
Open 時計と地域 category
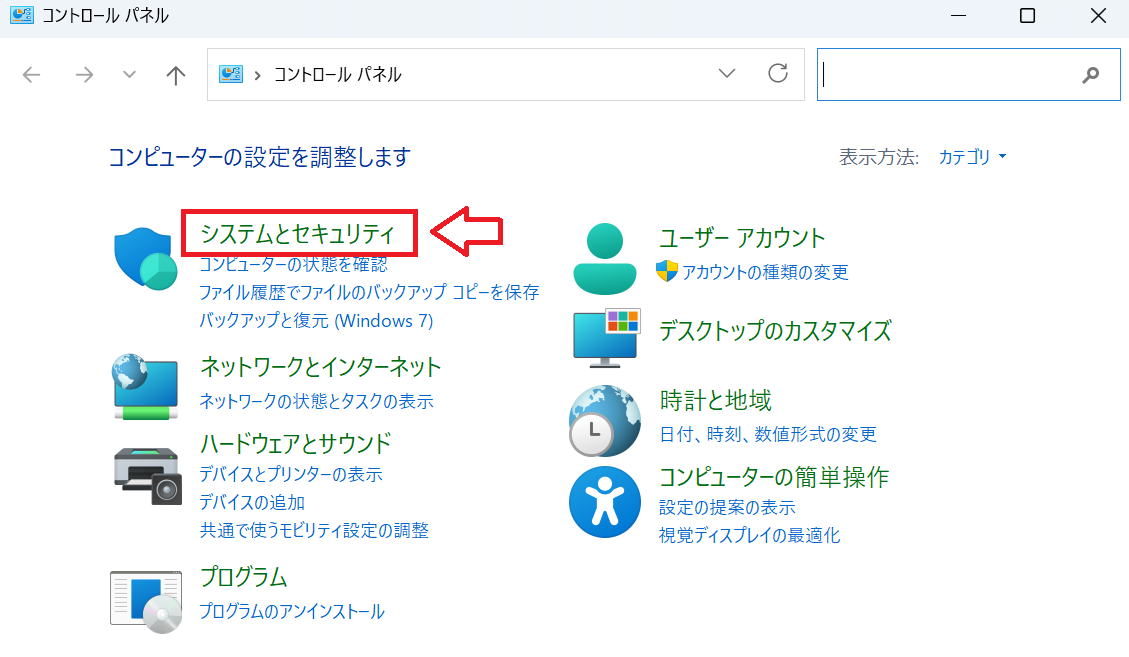715,400
